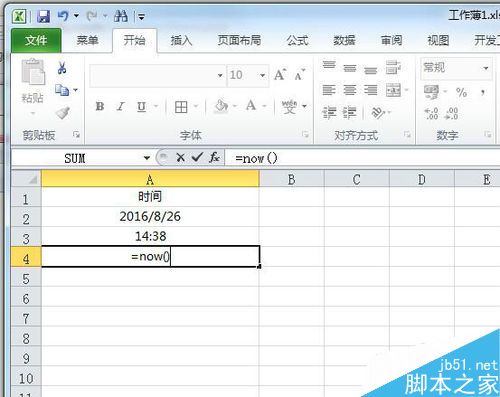
Task: Click the Cancel X in formula bar
Action: (x=180, y=157)
